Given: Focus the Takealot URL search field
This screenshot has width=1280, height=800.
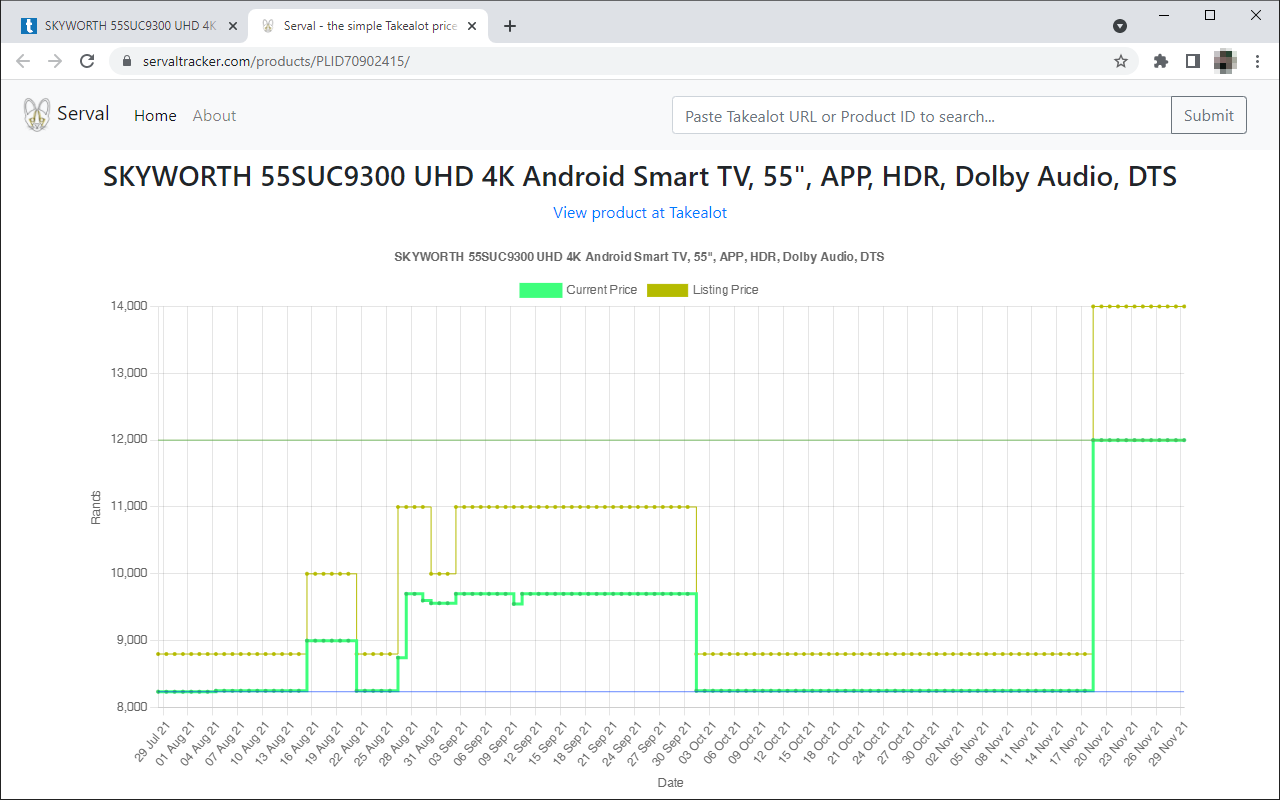Looking at the screenshot, I should pyautogui.click(x=921, y=116).
